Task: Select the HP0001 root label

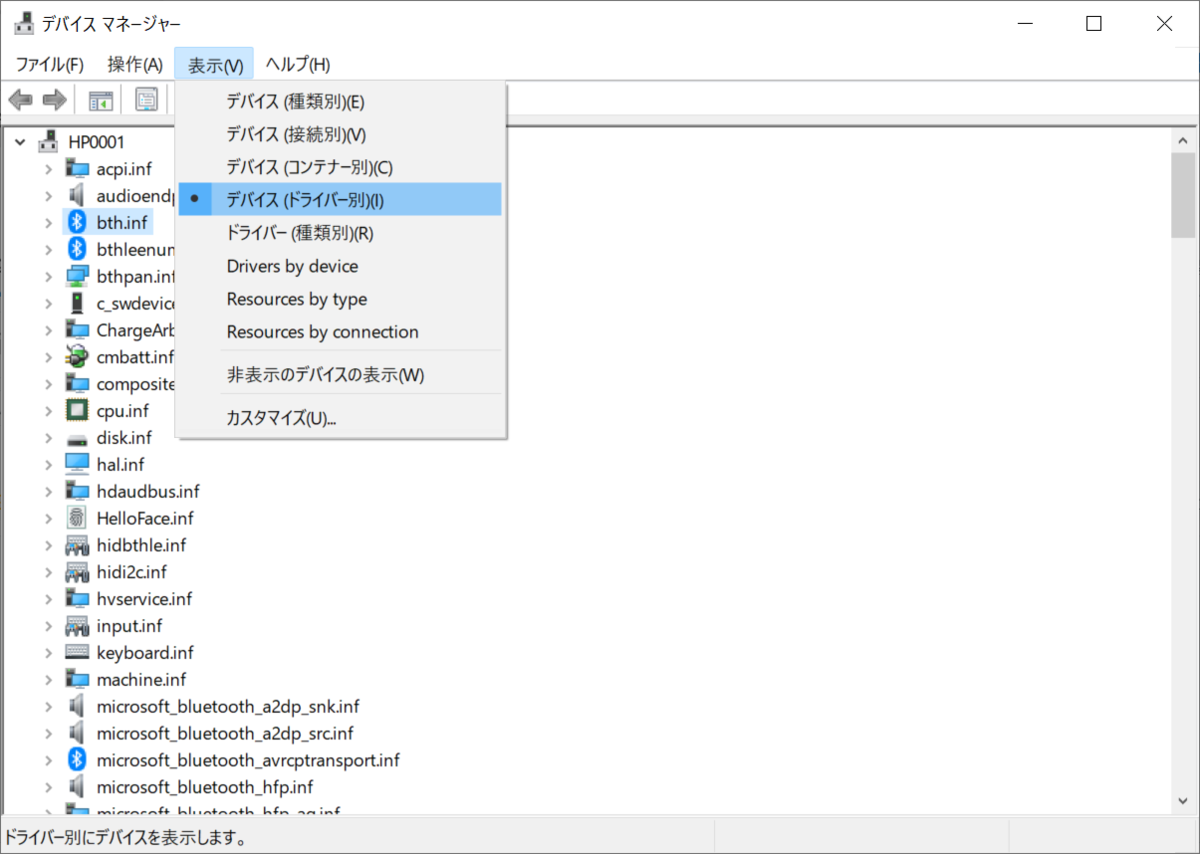Action: pos(97,142)
